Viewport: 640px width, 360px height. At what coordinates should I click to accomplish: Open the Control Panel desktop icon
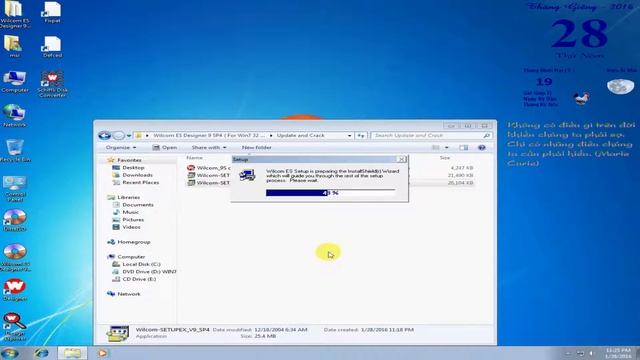pos(15,189)
